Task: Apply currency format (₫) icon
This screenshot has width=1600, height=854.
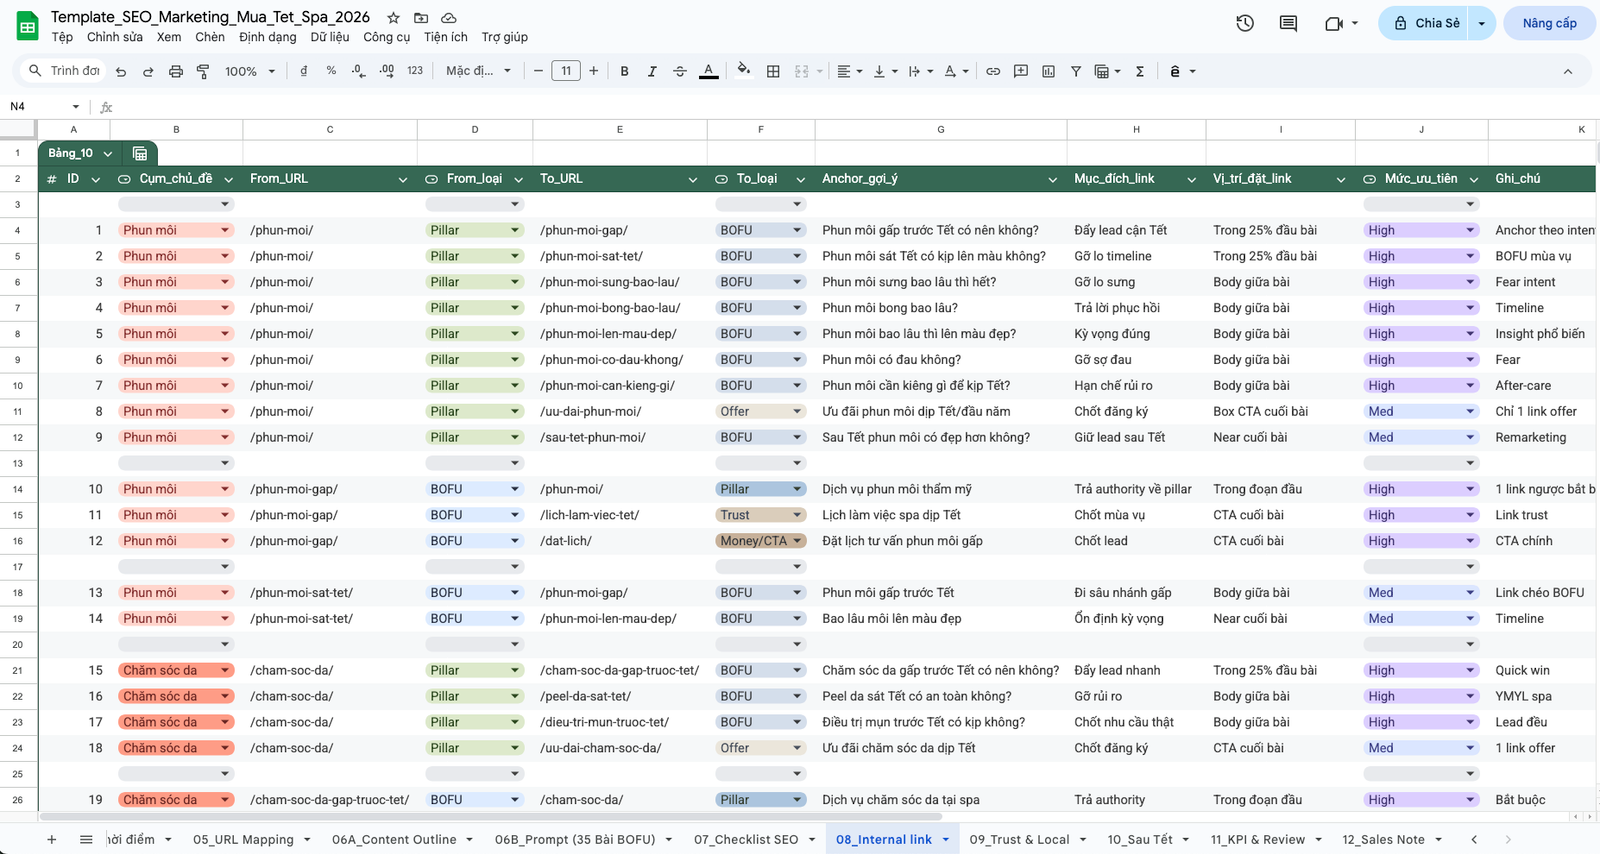Action: tap(303, 71)
